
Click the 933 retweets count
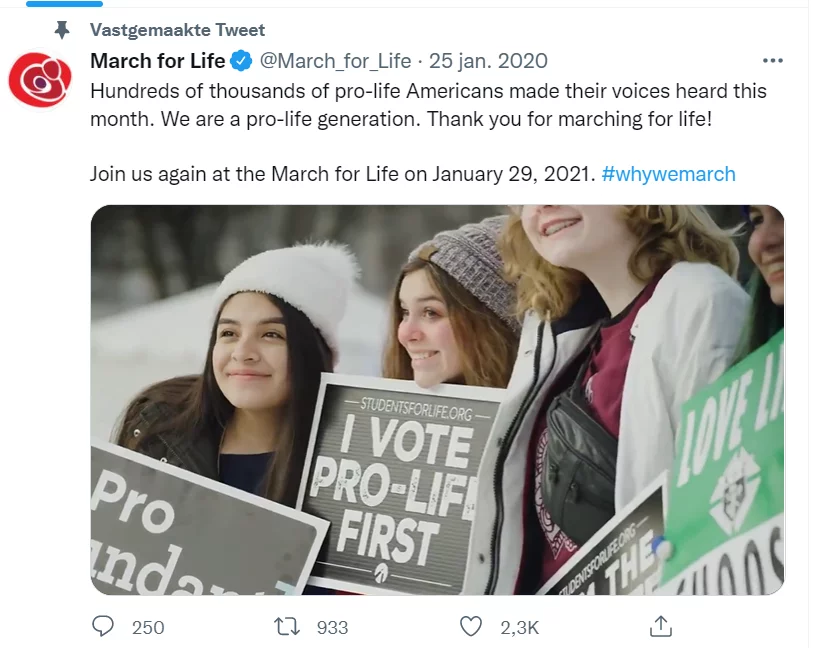click(x=332, y=627)
